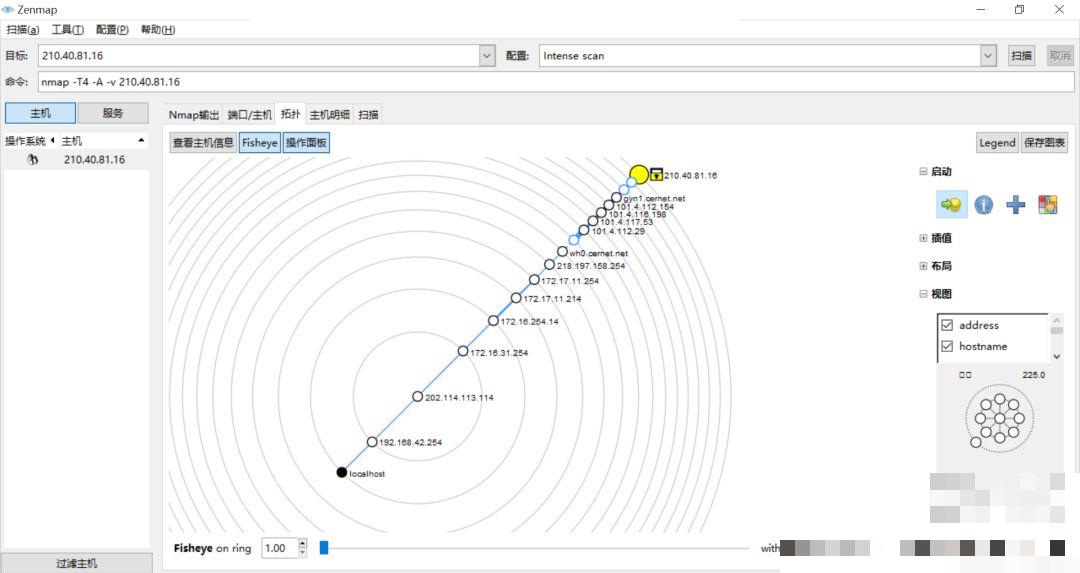This screenshot has height=573, width=1080.
Task: Select host 210.40.81.16 in list
Action: pos(76,160)
